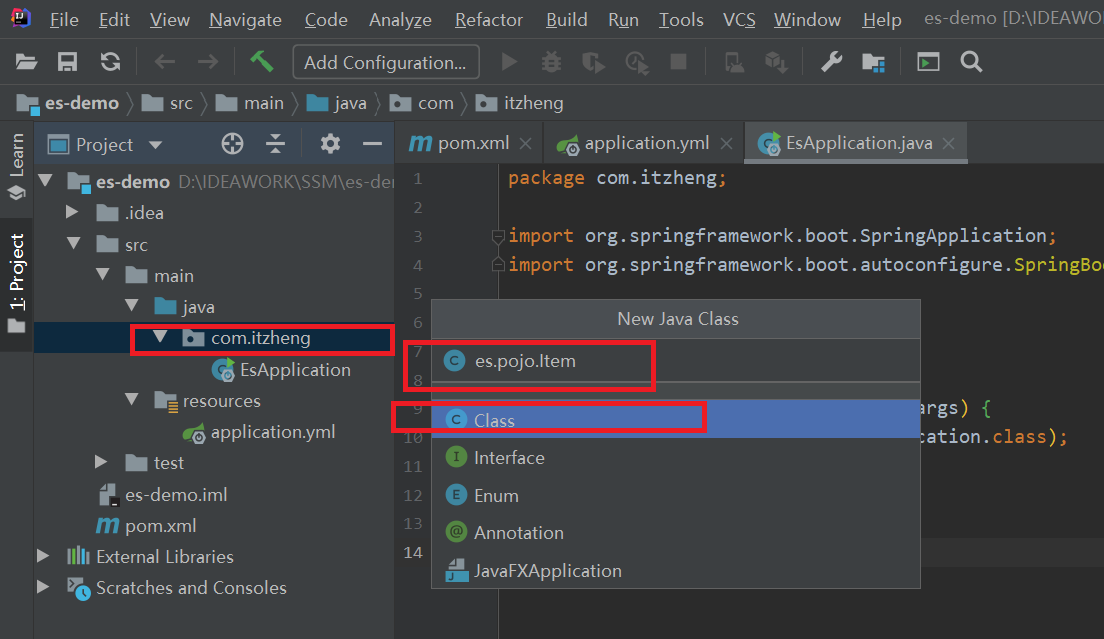This screenshot has height=639, width=1104.
Task: Run with the play triangle icon
Action: [509, 62]
